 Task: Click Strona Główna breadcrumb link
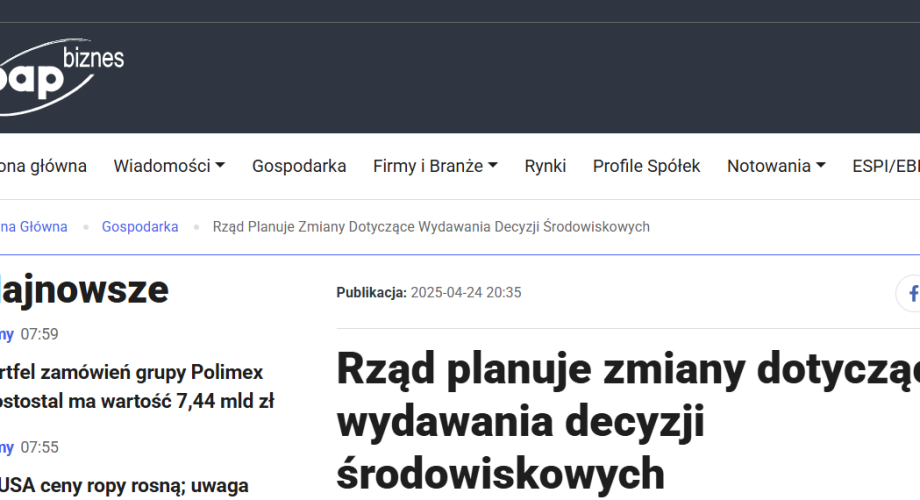click(34, 227)
